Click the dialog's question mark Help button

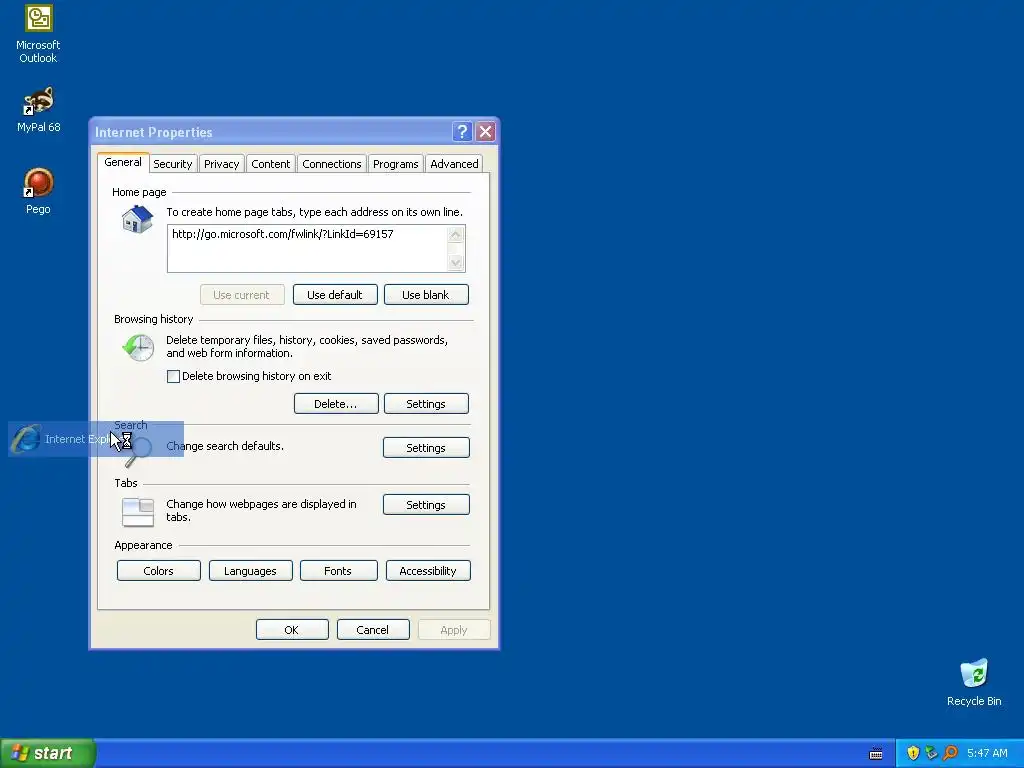[x=462, y=132]
